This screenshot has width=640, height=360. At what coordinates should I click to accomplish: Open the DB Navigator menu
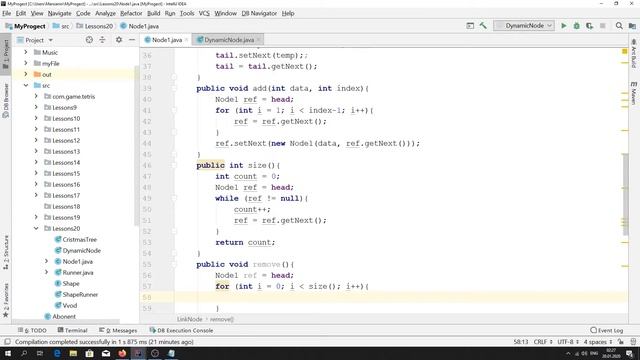click(x=259, y=13)
